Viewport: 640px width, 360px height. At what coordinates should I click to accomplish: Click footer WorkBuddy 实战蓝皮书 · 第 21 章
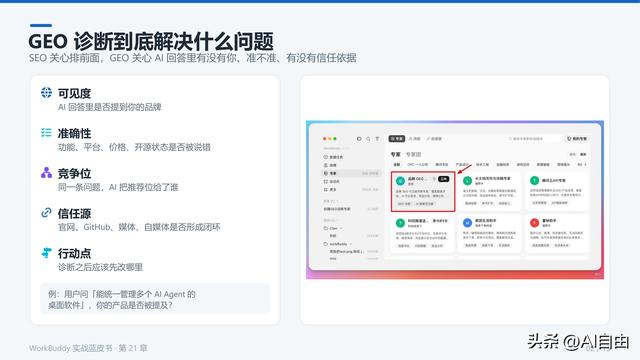tap(88, 348)
